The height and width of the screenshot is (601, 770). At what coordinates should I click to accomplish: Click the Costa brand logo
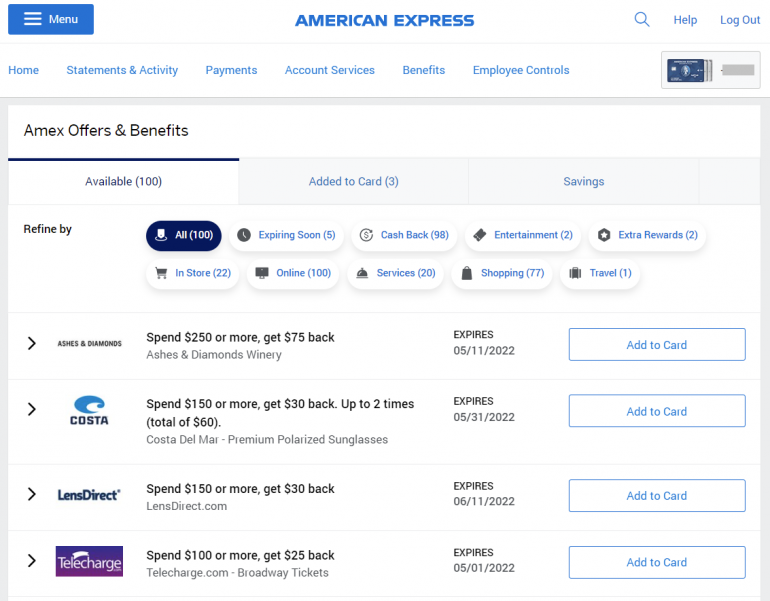89,410
